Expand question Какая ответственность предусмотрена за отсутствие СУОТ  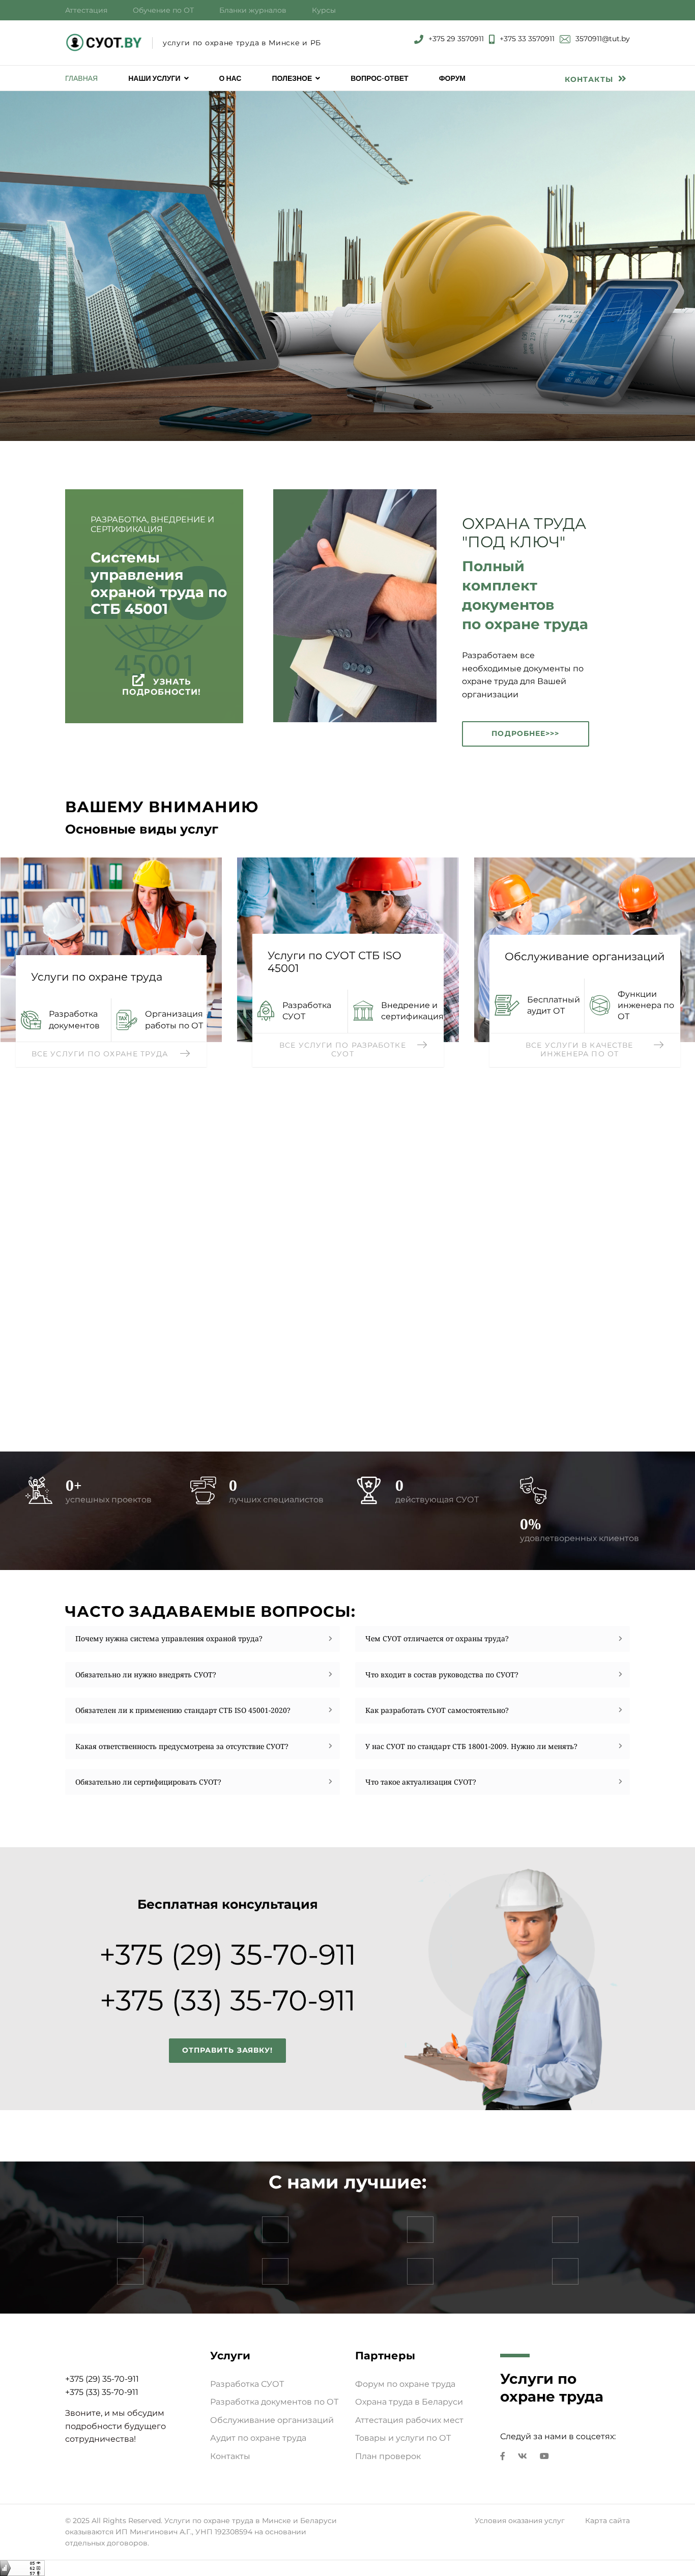(202, 1747)
